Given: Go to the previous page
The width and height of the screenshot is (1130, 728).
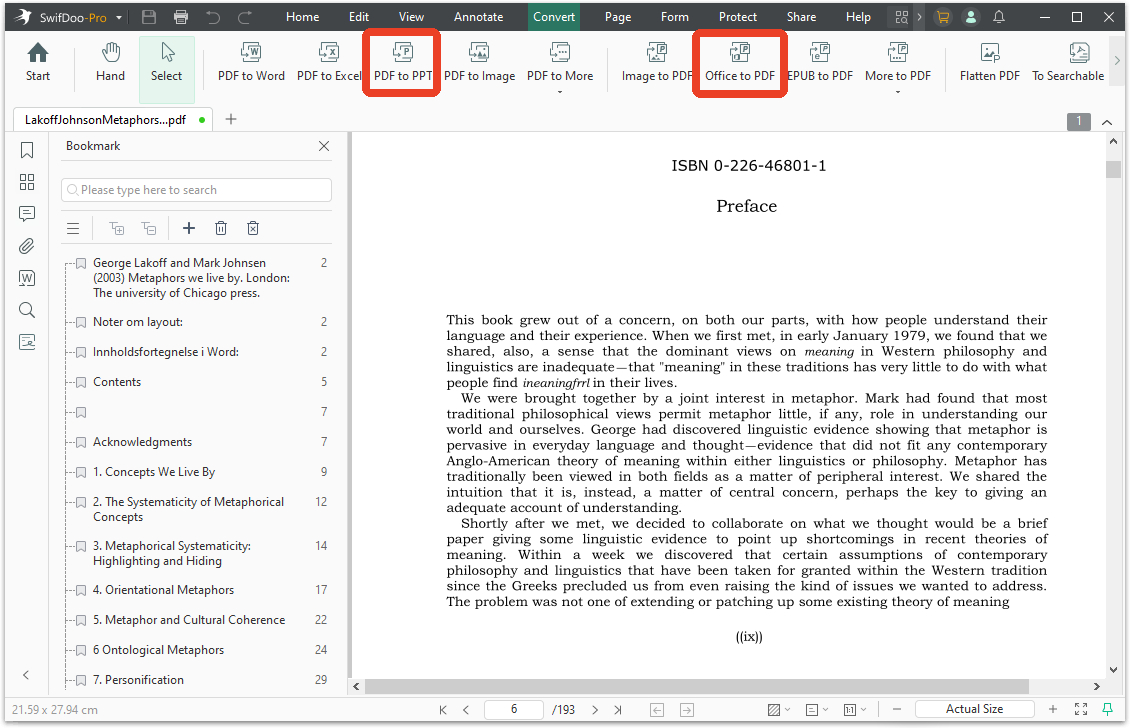Looking at the screenshot, I should [466, 710].
